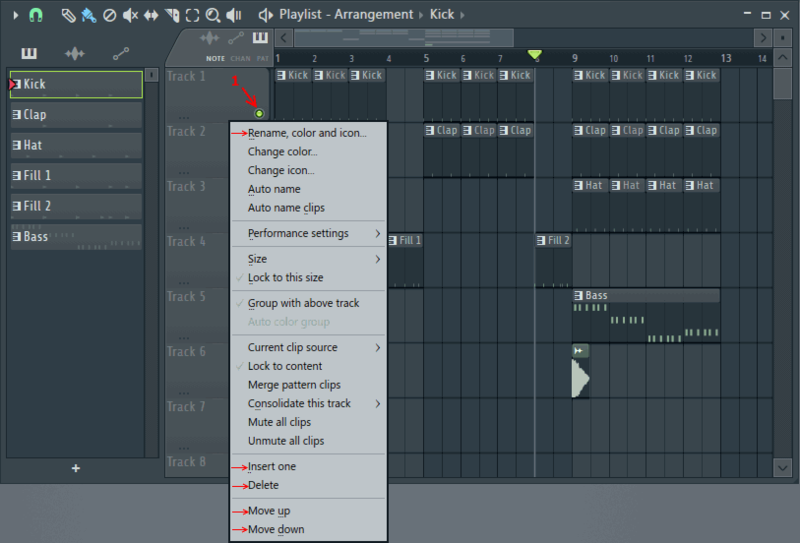The width and height of the screenshot is (800, 543).
Task: Select Kick pattern in the picker
Action: (76, 84)
